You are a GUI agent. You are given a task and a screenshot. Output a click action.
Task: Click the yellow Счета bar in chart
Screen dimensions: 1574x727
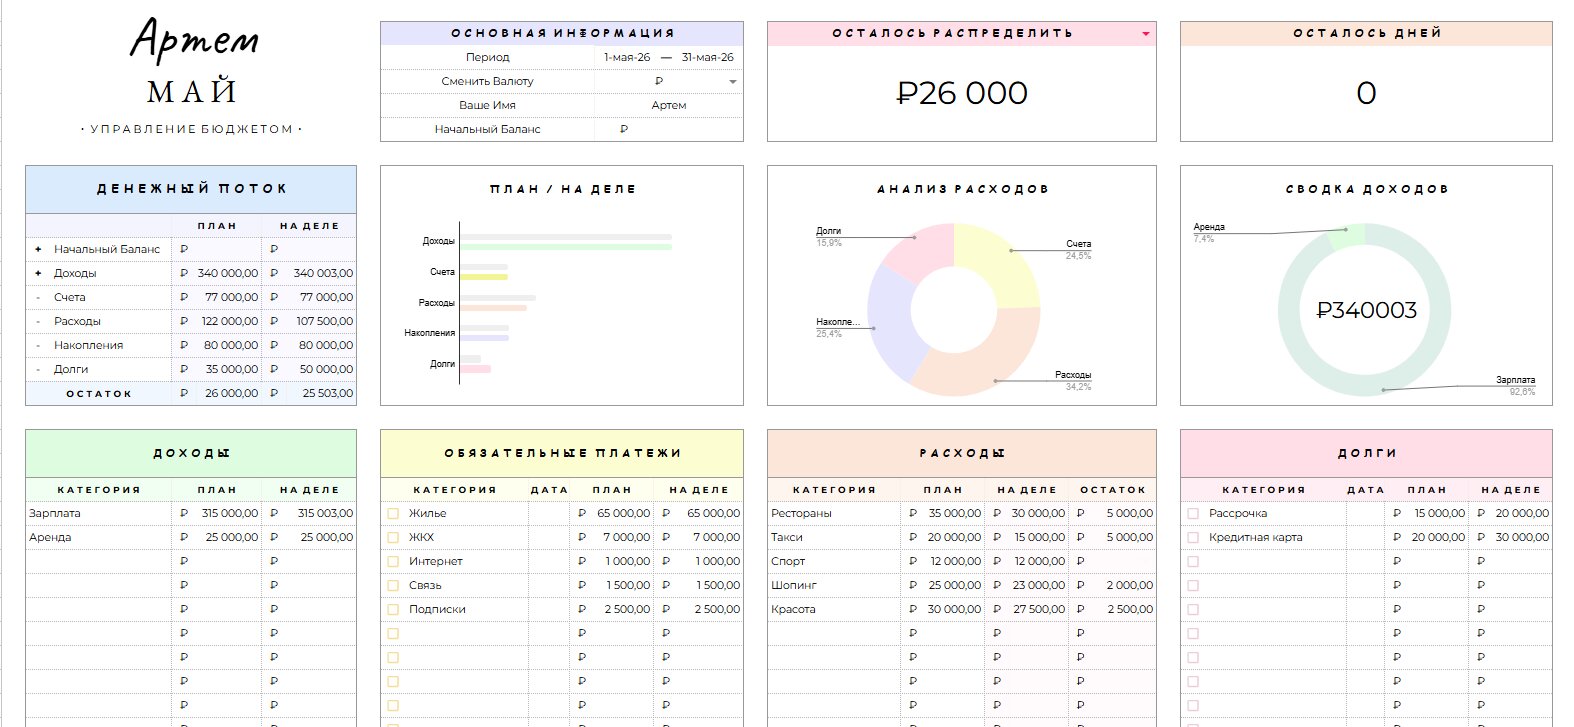(484, 277)
